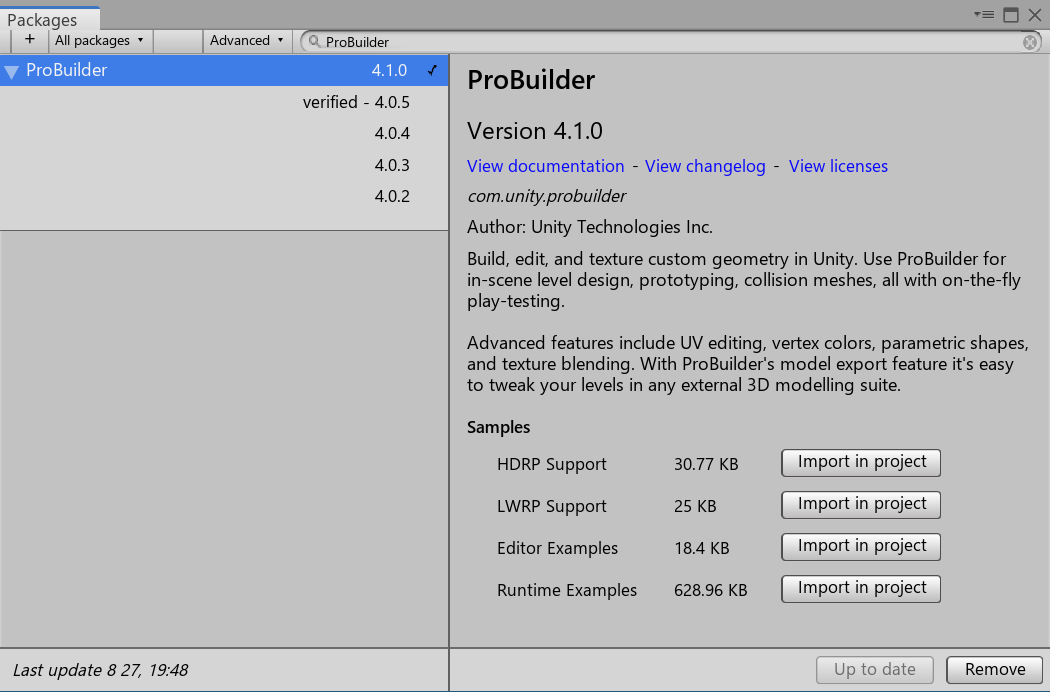Select version 4.0.2 in list

[x=224, y=196]
